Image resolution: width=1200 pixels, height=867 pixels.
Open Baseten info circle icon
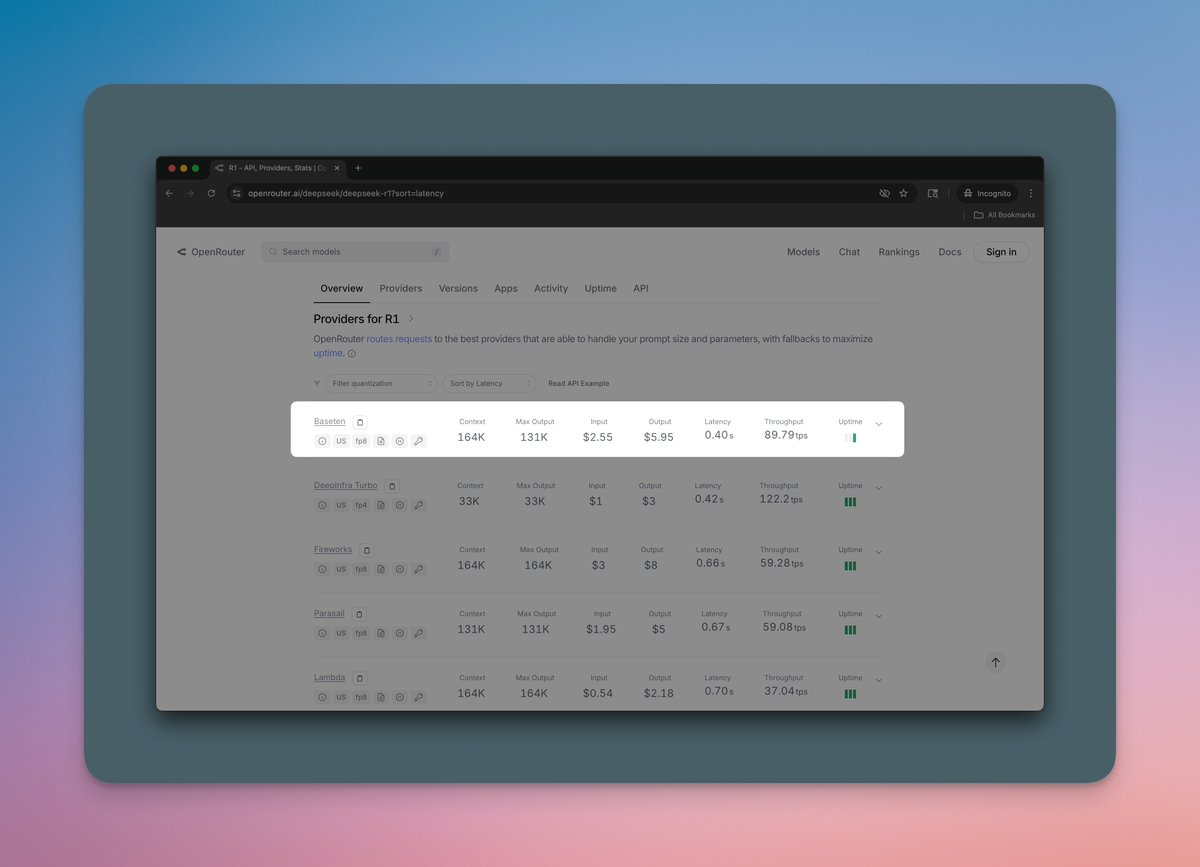tap(322, 441)
